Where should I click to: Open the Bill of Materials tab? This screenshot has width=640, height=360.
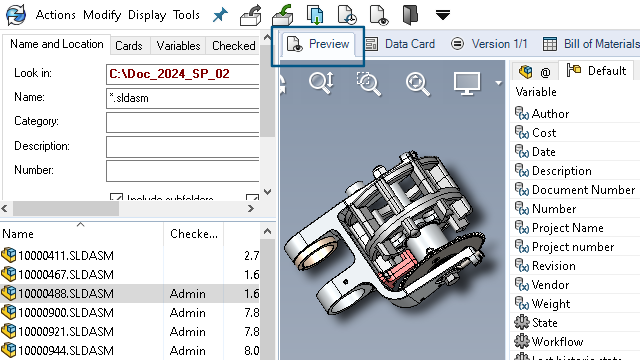591,44
